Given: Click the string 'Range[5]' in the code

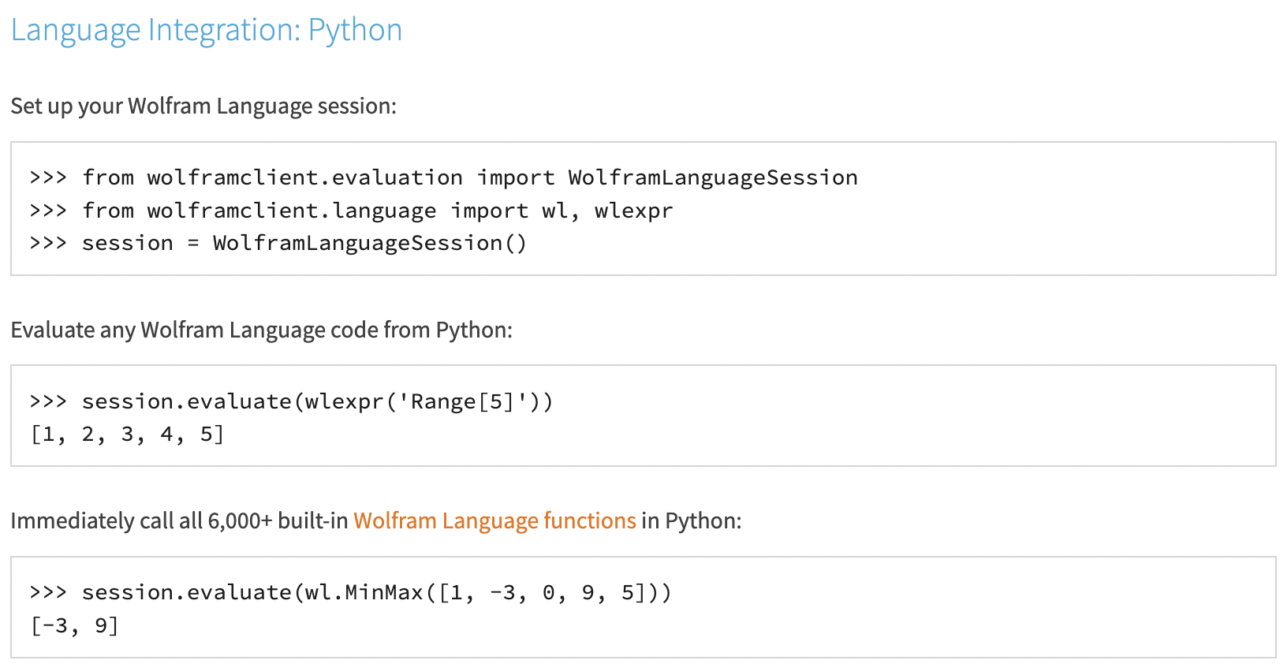Looking at the screenshot, I should pyautogui.click(x=460, y=401).
